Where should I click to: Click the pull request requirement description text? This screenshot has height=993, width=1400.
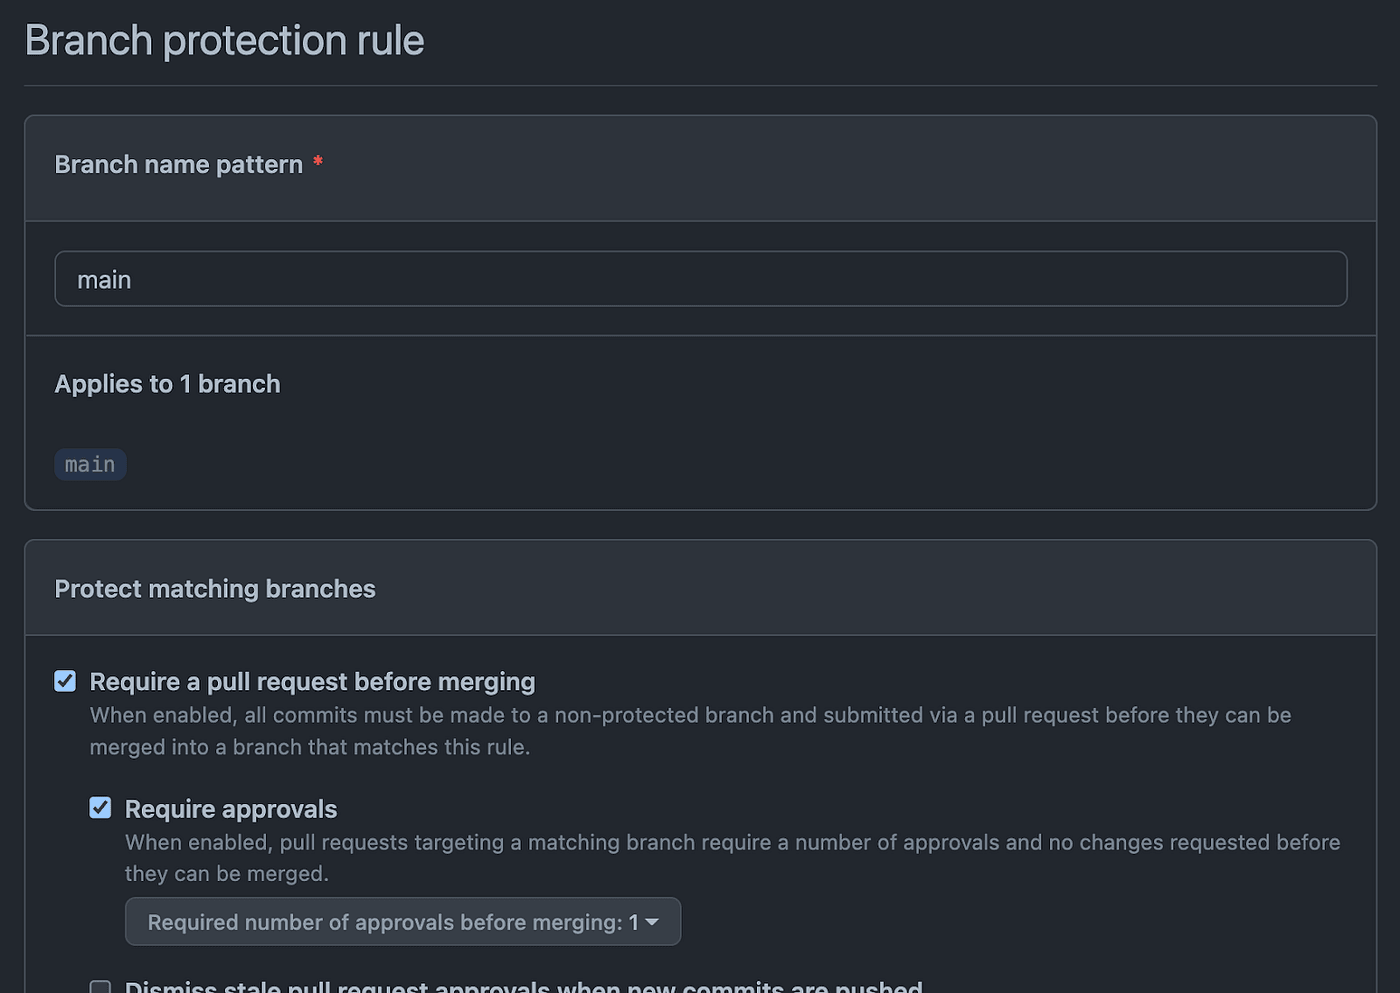coord(690,731)
